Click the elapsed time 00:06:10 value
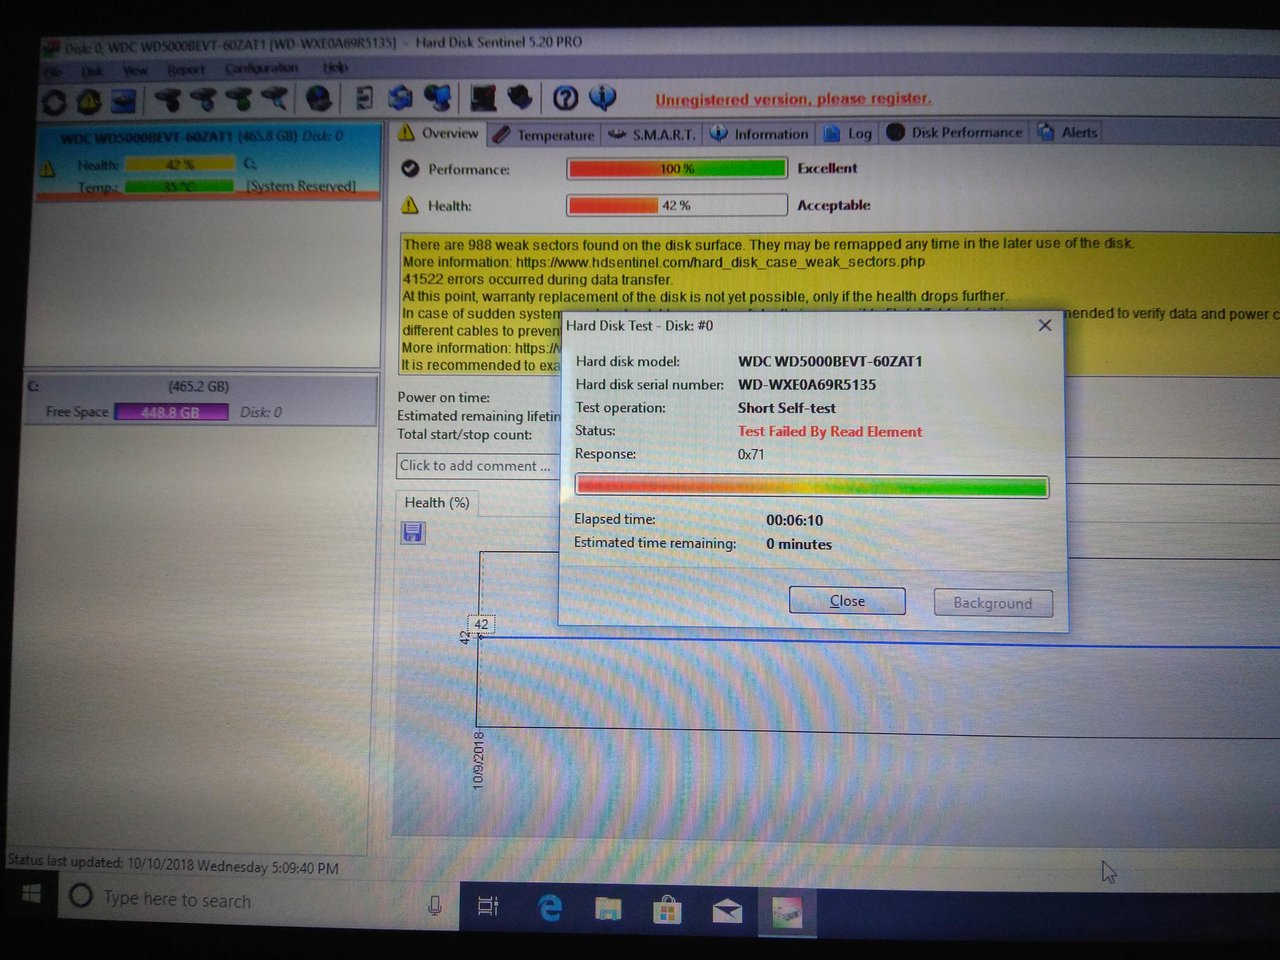Image resolution: width=1280 pixels, height=960 pixels. (795, 520)
